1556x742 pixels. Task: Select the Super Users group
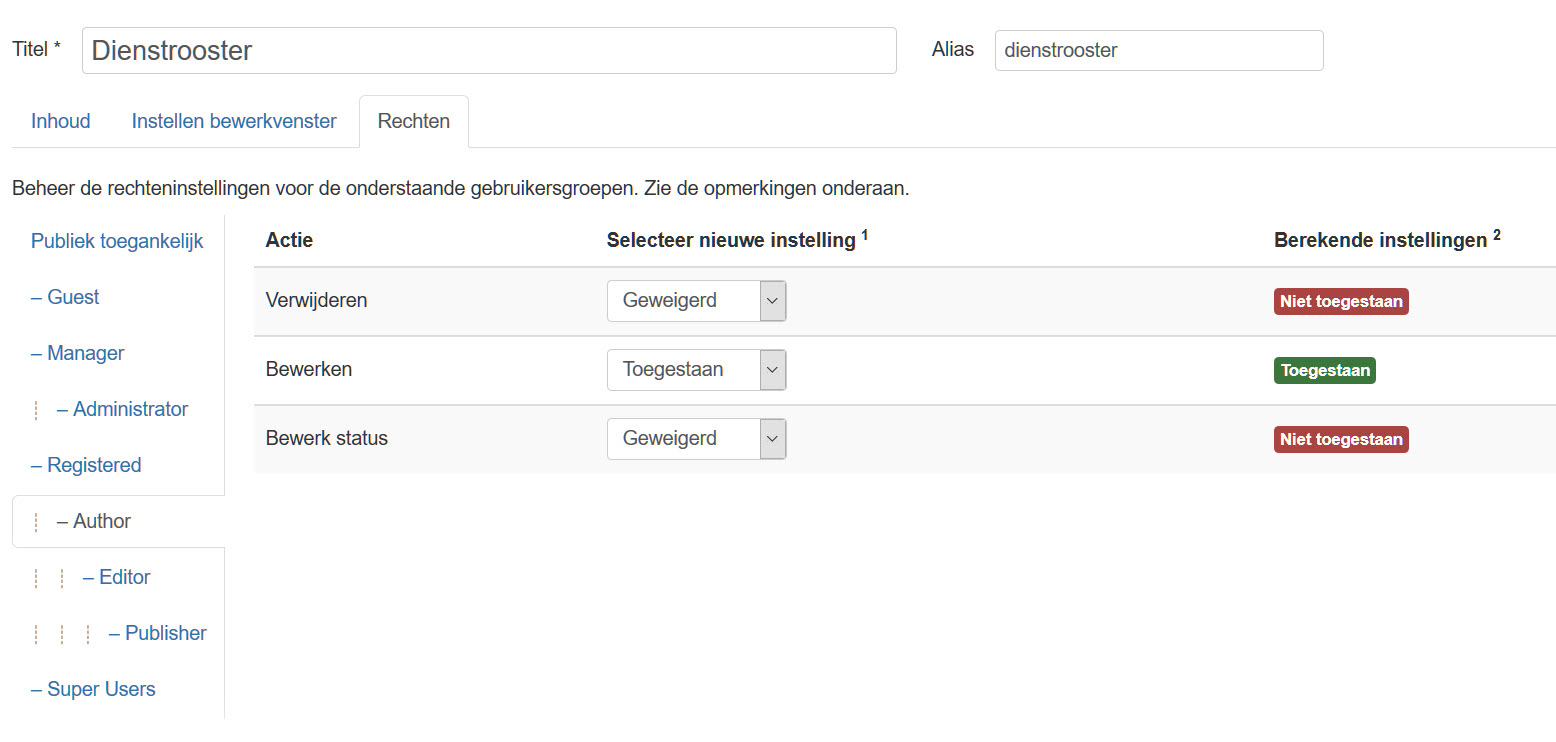101,690
